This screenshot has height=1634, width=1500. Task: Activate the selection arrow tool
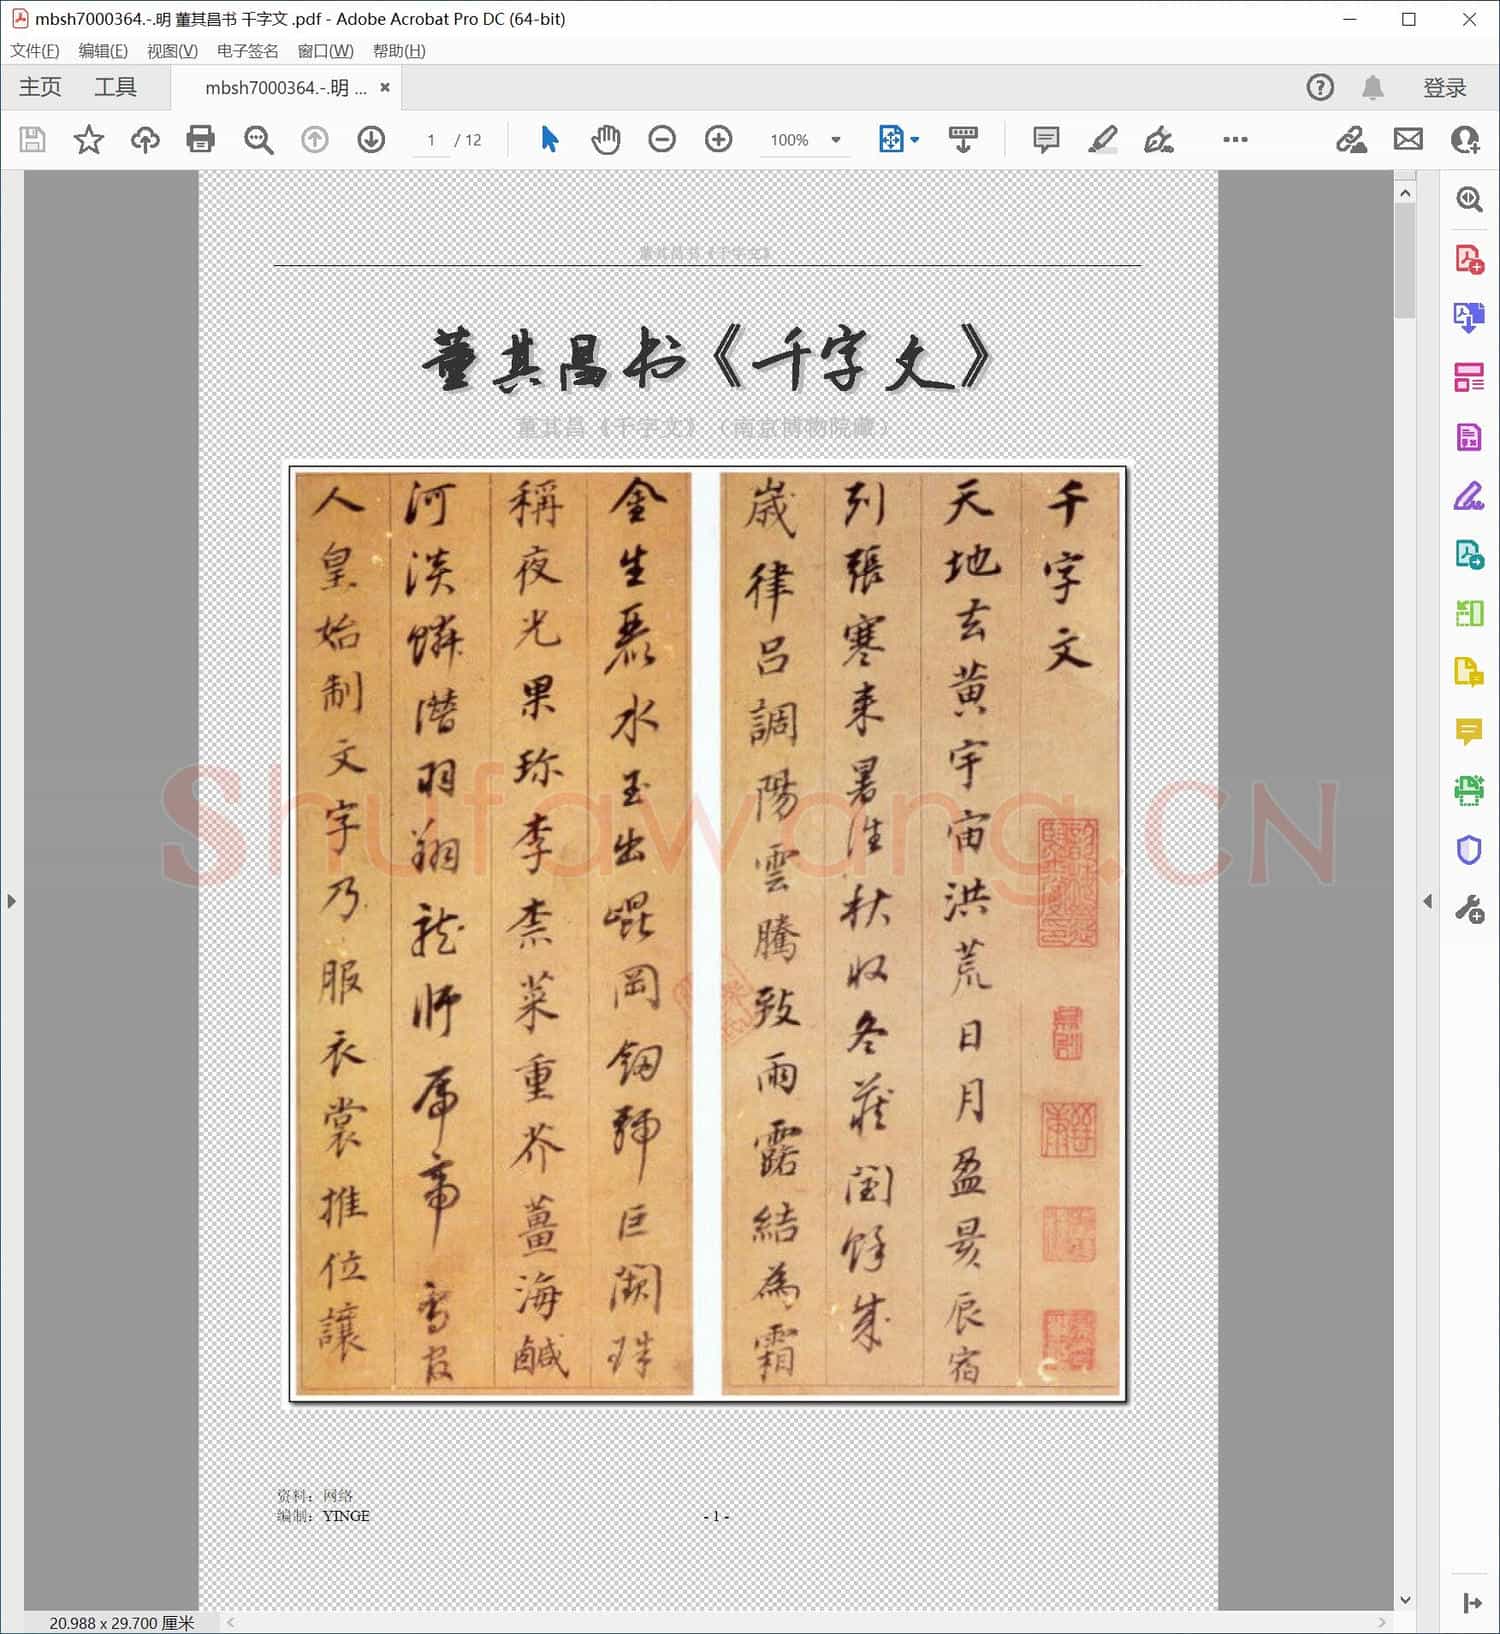pos(549,139)
